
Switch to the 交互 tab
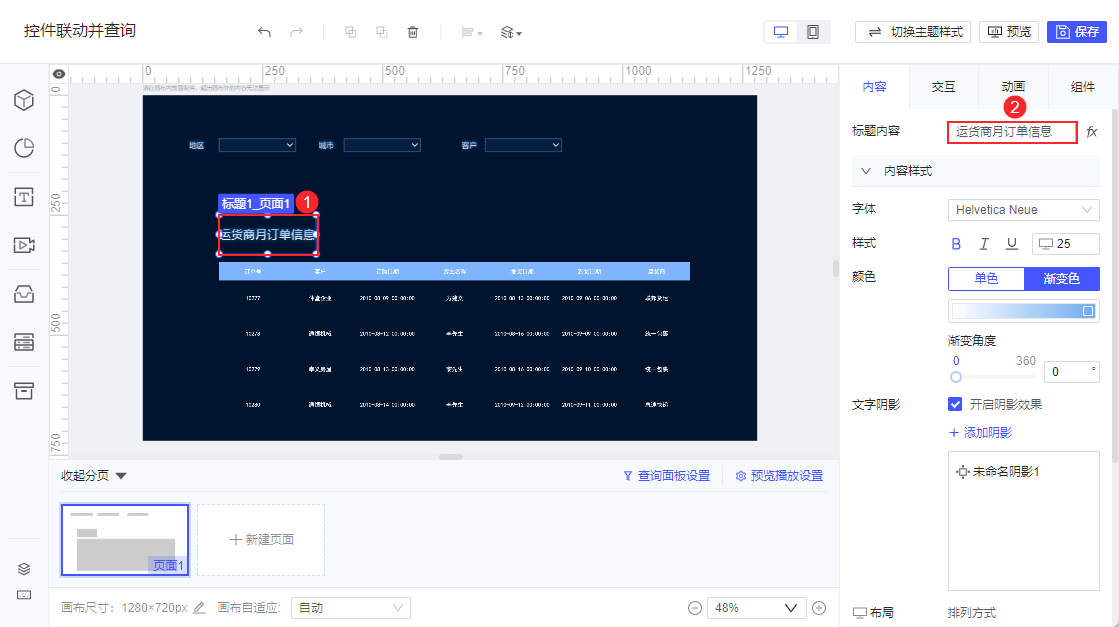[x=943, y=86]
